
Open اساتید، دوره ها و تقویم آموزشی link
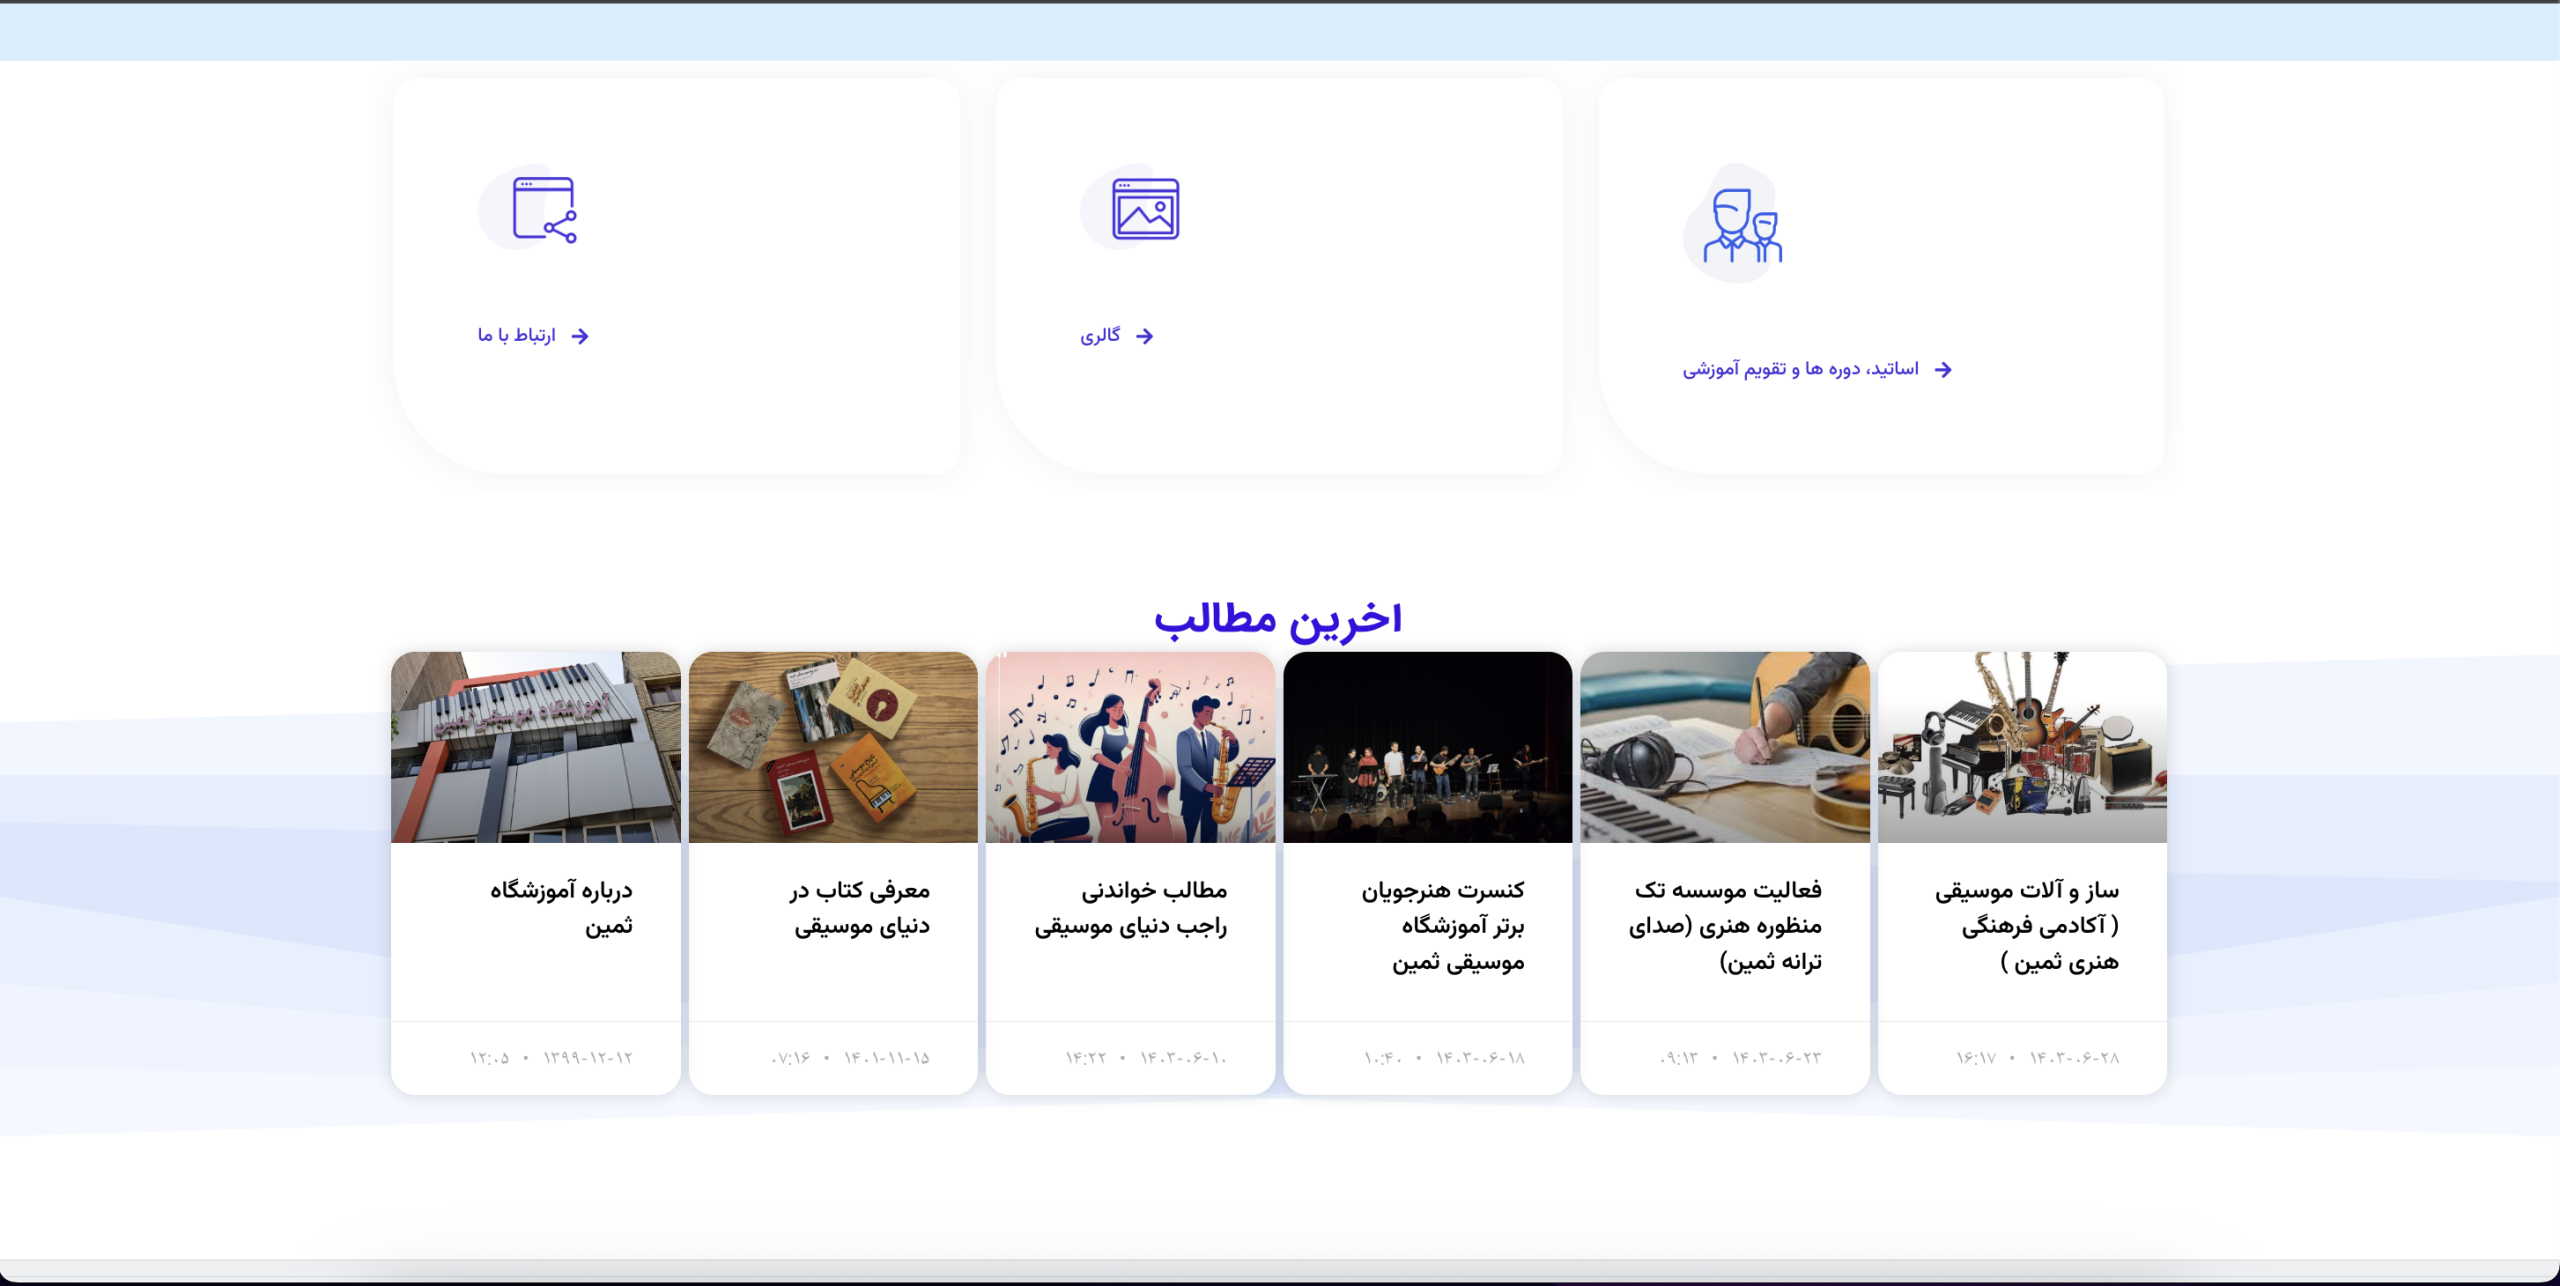(1800, 369)
